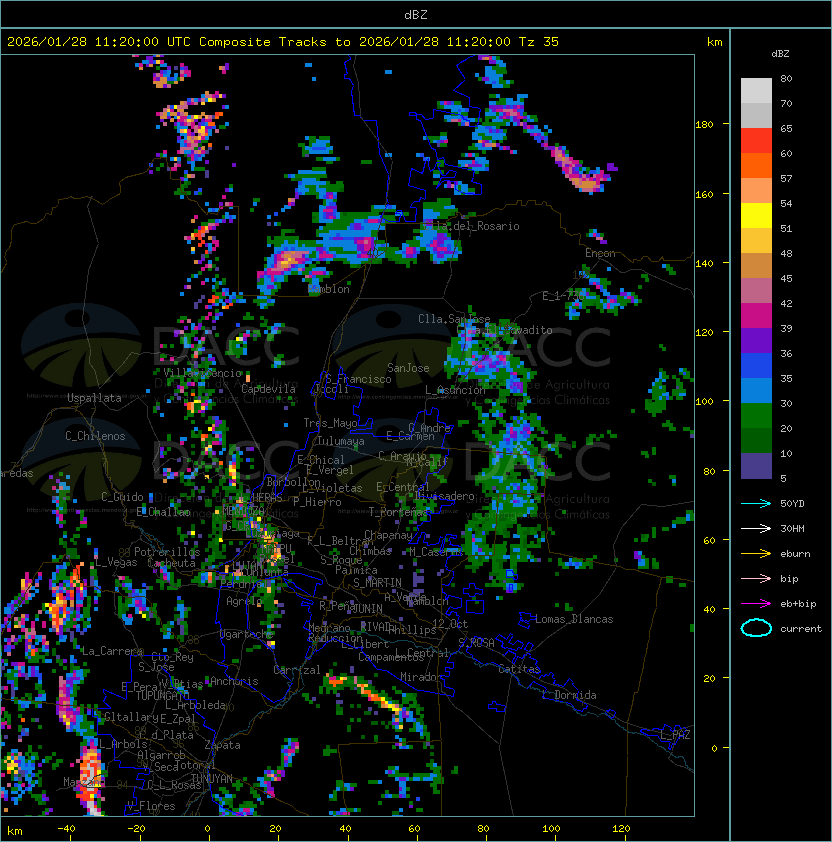Click the 'TUNUYAN' map label
This screenshot has height=842, width=832.
tap(212, 779)
